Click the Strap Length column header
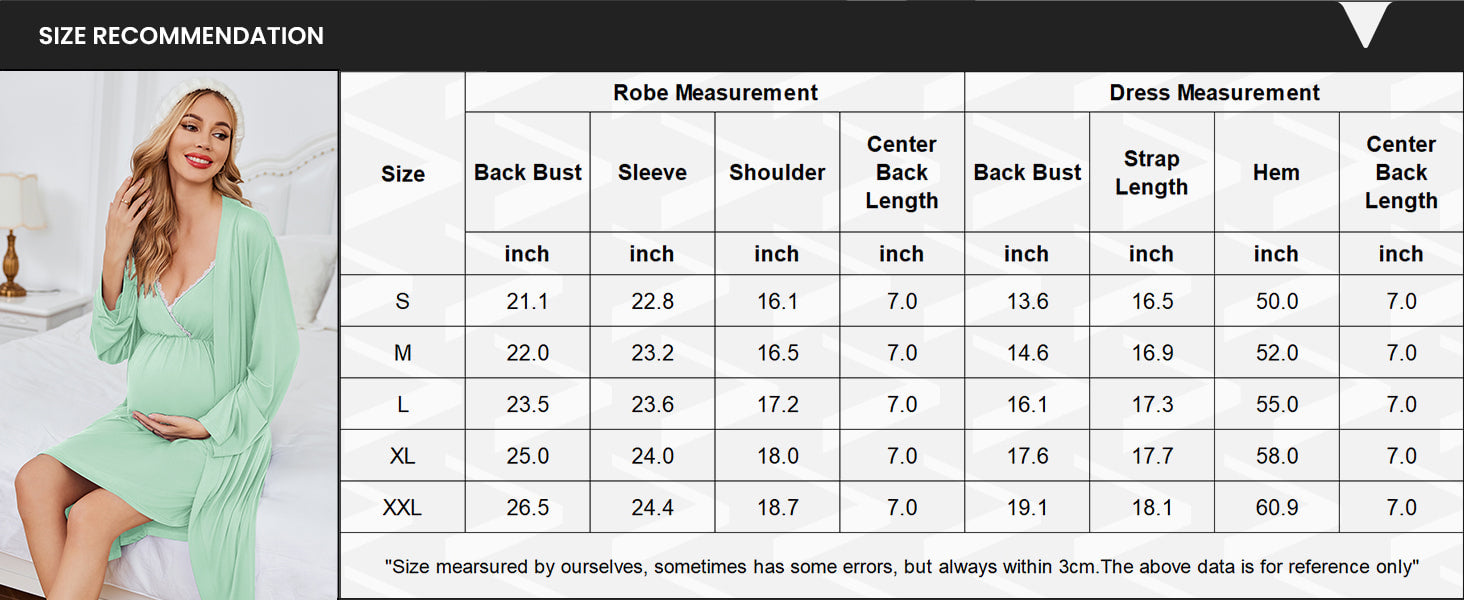The width and height of the screenshot is (1464, 600). [1151, 172]
